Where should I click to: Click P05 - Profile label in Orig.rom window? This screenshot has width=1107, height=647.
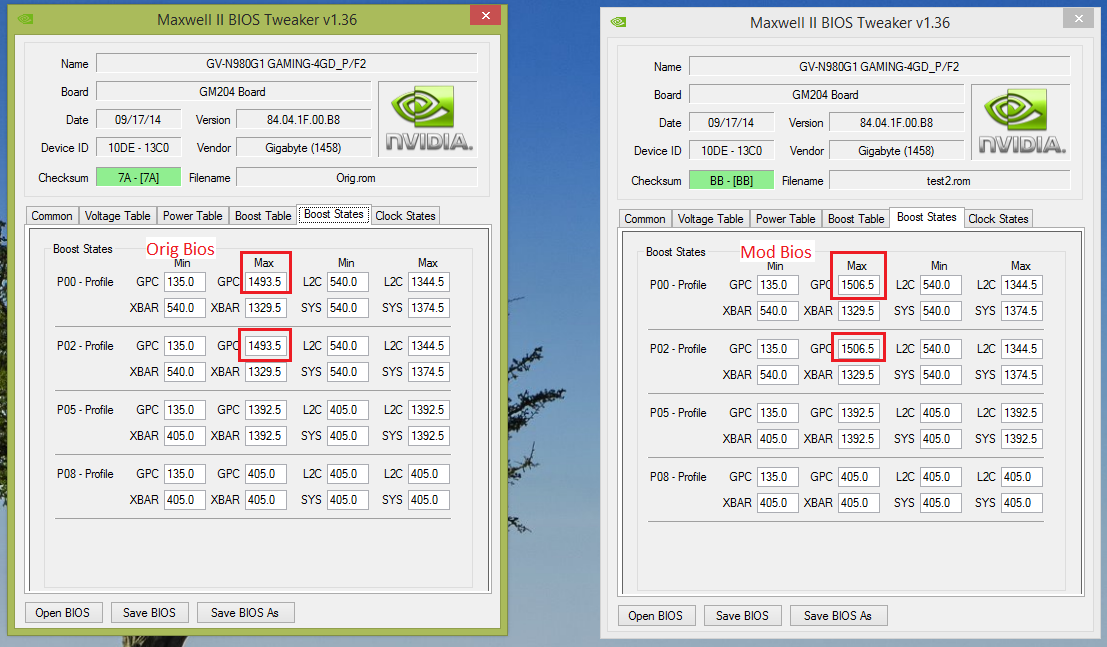pyautogui.click(x=85, y=410)
